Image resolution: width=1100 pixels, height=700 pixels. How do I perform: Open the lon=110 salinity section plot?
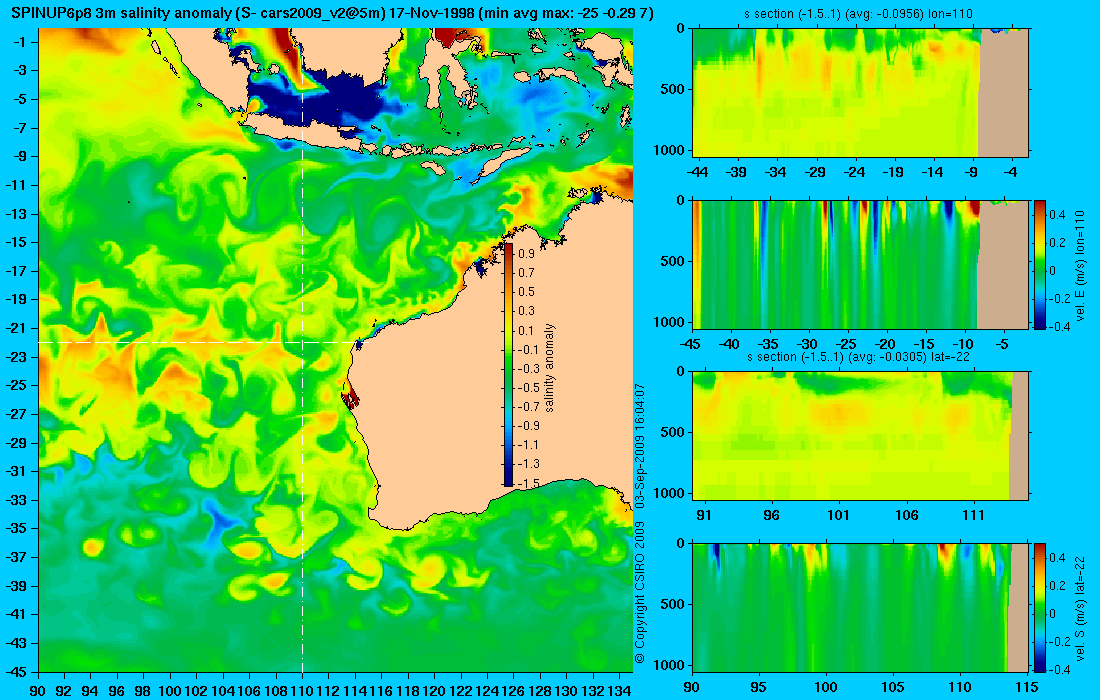pos(861,93)
